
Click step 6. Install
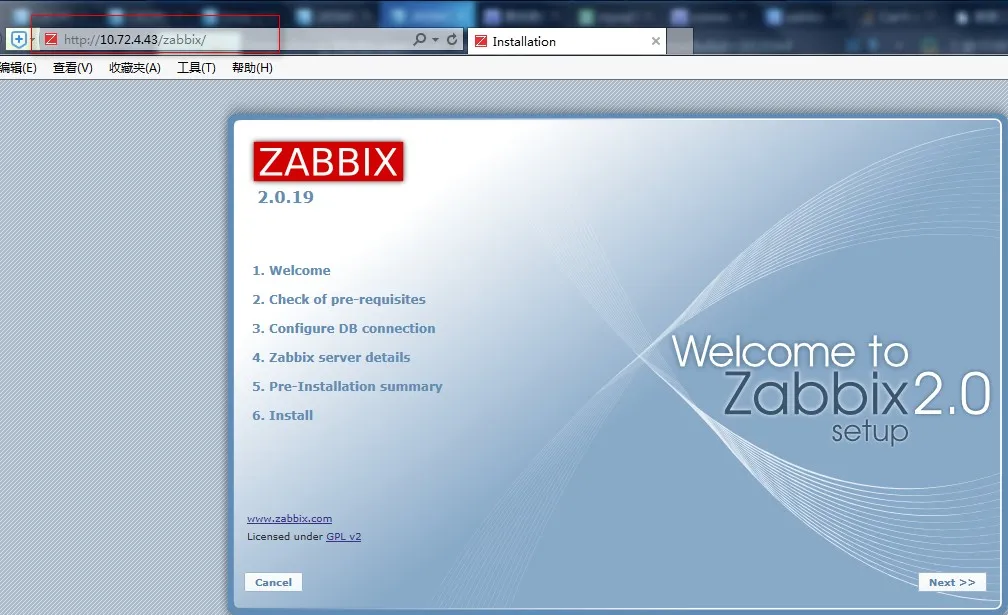click(x=283, y=415)
